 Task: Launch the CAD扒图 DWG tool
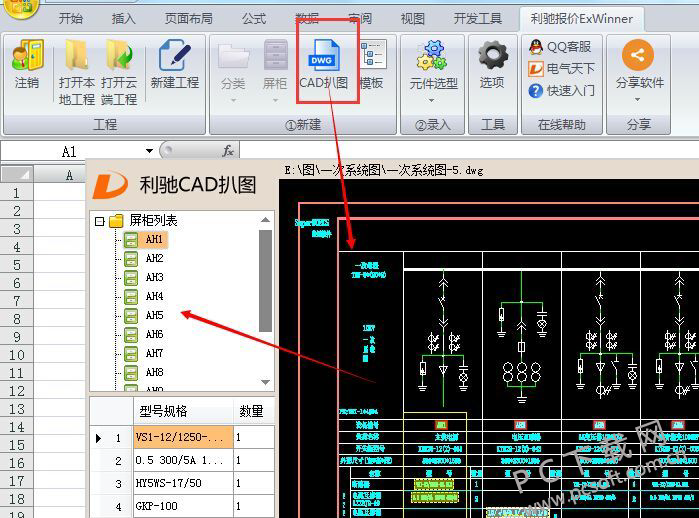324,65
